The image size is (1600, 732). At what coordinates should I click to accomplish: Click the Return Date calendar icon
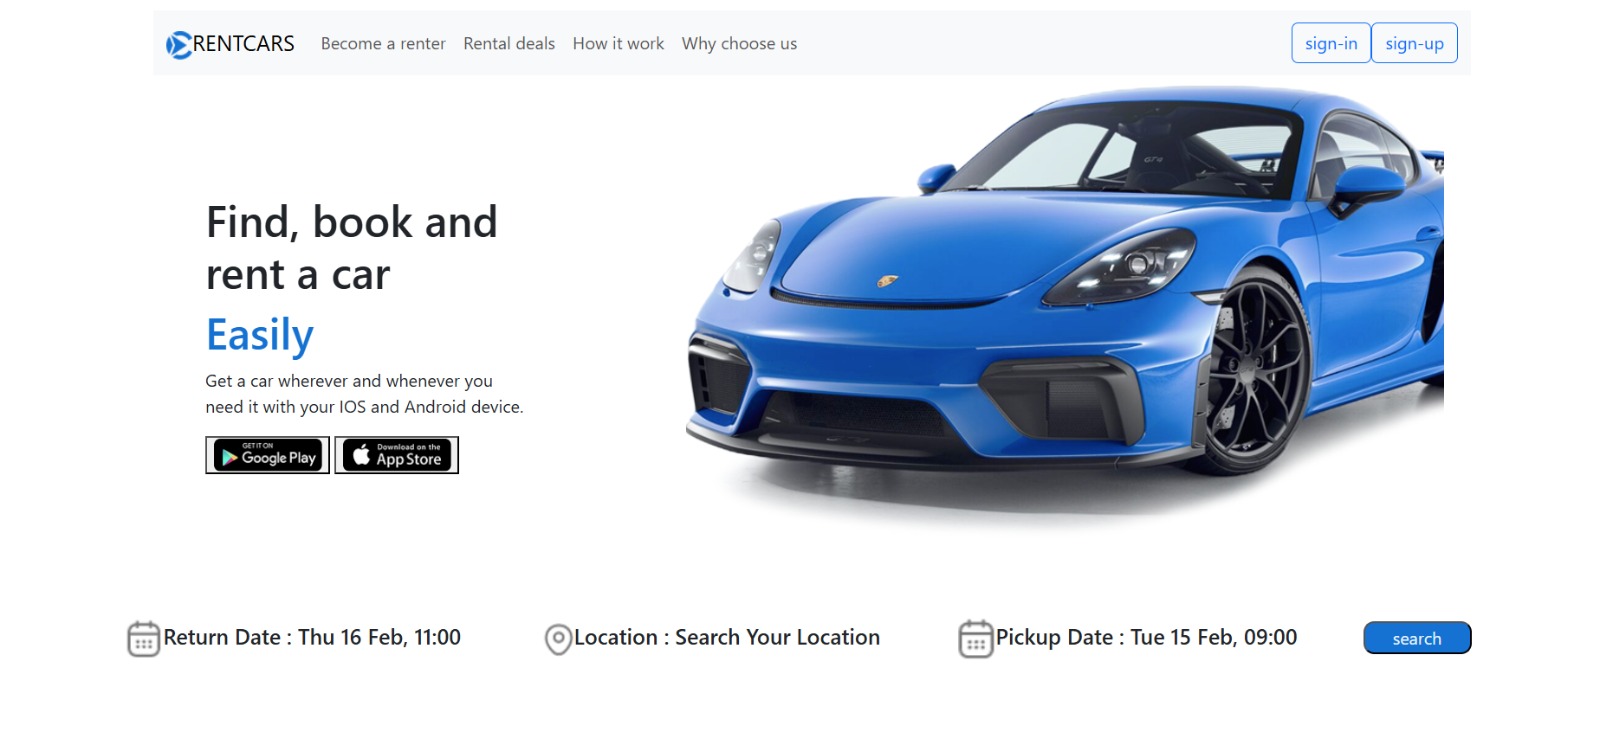coord(144,639)
